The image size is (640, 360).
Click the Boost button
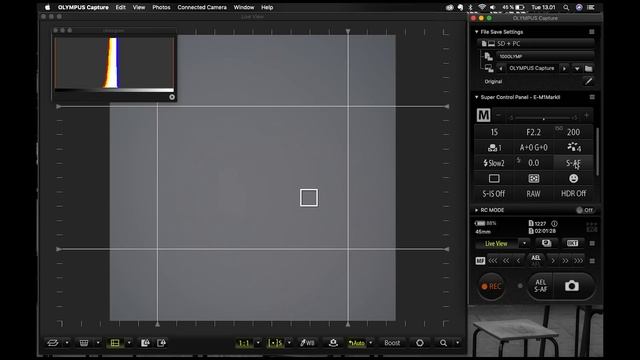tap(392, 343)
